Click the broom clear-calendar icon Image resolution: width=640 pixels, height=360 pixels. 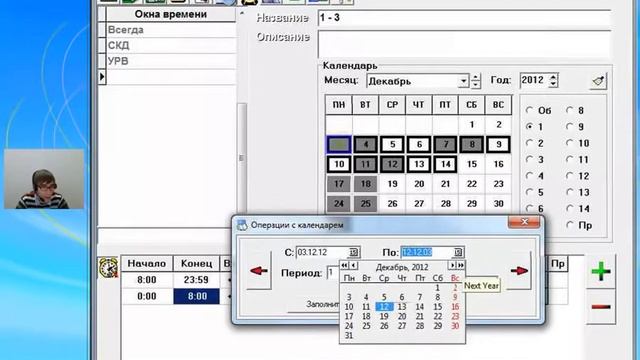[598, 81]
